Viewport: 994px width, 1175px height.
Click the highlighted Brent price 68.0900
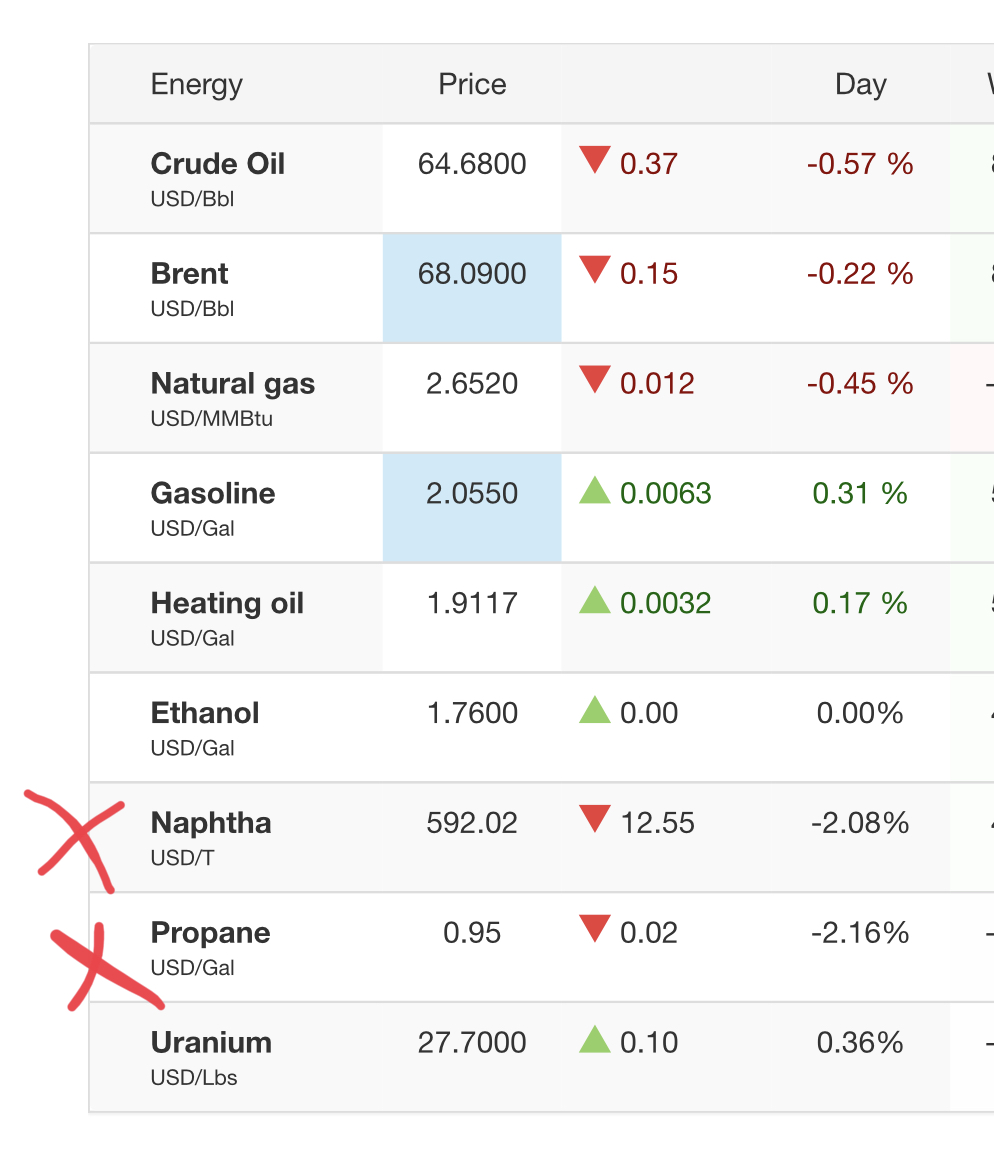point(472,274)
